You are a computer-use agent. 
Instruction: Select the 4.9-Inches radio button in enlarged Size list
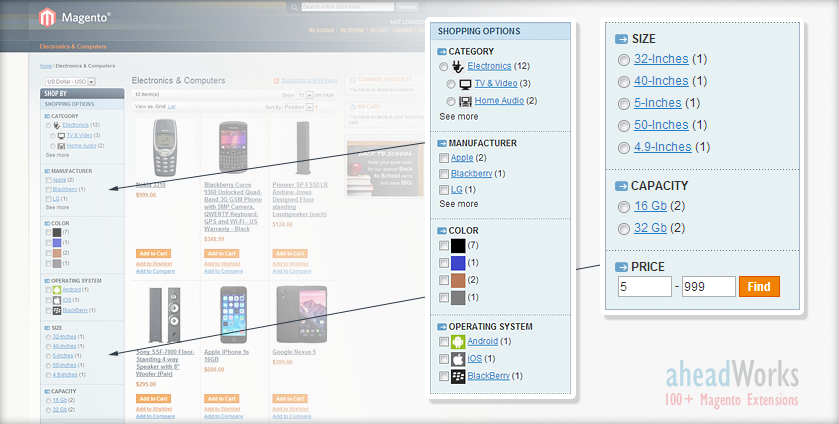[623, 148]
